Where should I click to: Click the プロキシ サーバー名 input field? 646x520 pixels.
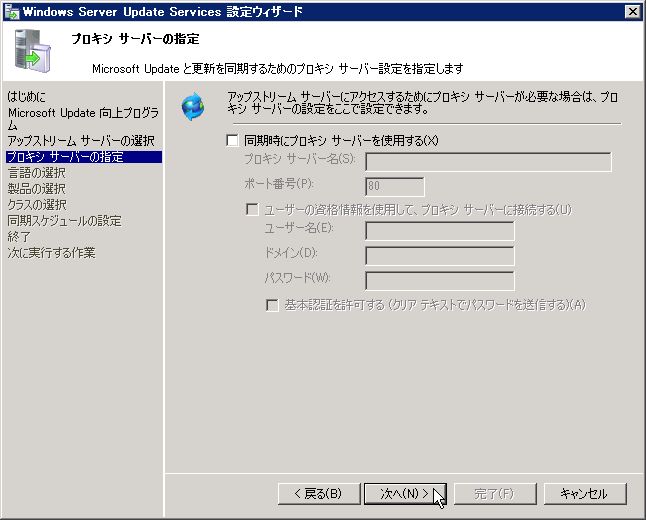[489, 162]
